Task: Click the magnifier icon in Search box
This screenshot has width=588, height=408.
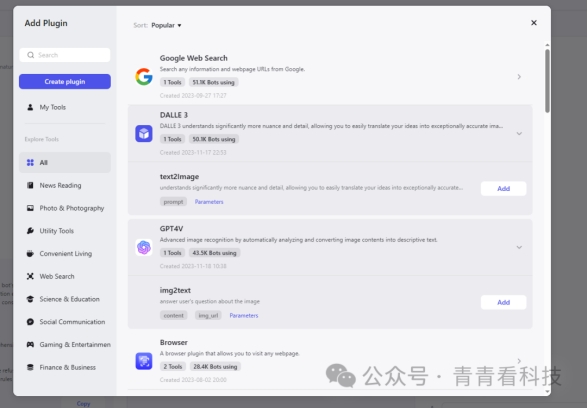Action: (30, 55)
